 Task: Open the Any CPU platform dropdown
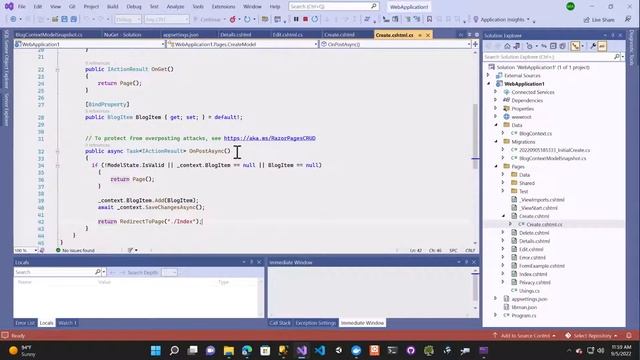click(167, 19)
